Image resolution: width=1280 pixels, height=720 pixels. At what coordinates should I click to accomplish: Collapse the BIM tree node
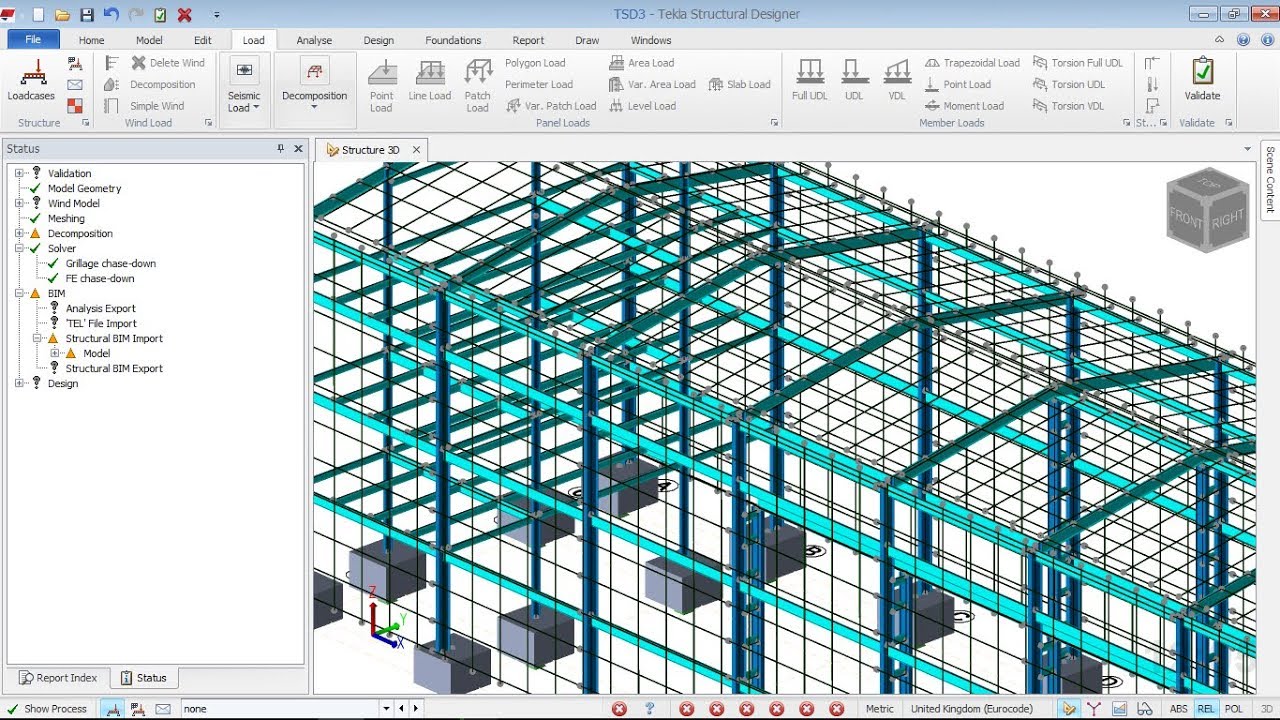(19, 293)
